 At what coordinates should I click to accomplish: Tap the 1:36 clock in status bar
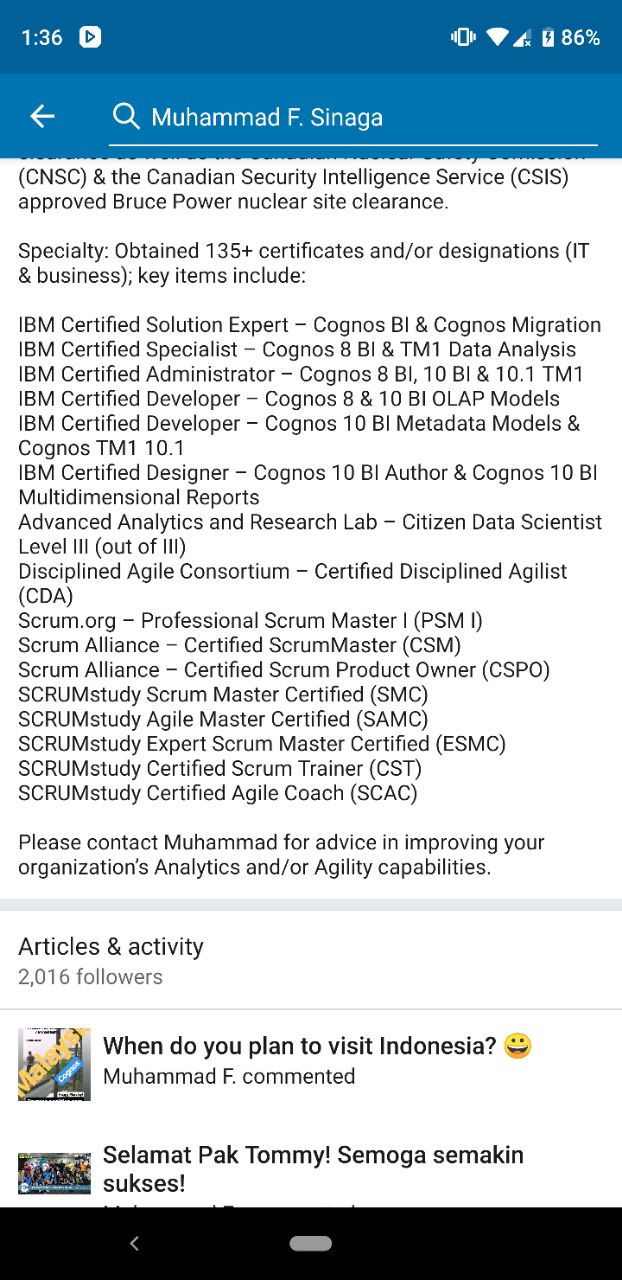(x=42, y=37)
